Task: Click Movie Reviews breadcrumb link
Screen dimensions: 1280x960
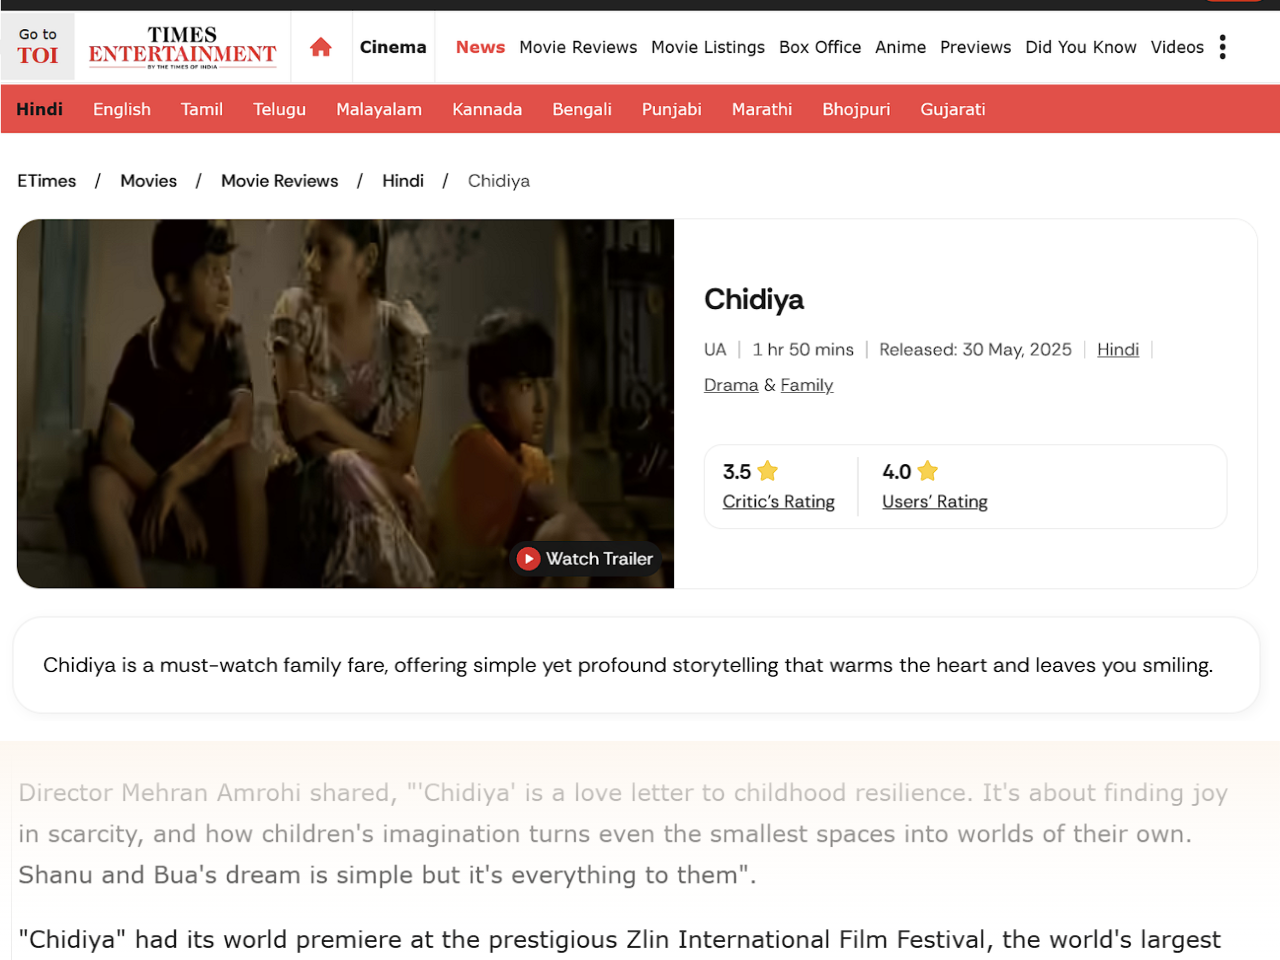Action: [280, 181]
